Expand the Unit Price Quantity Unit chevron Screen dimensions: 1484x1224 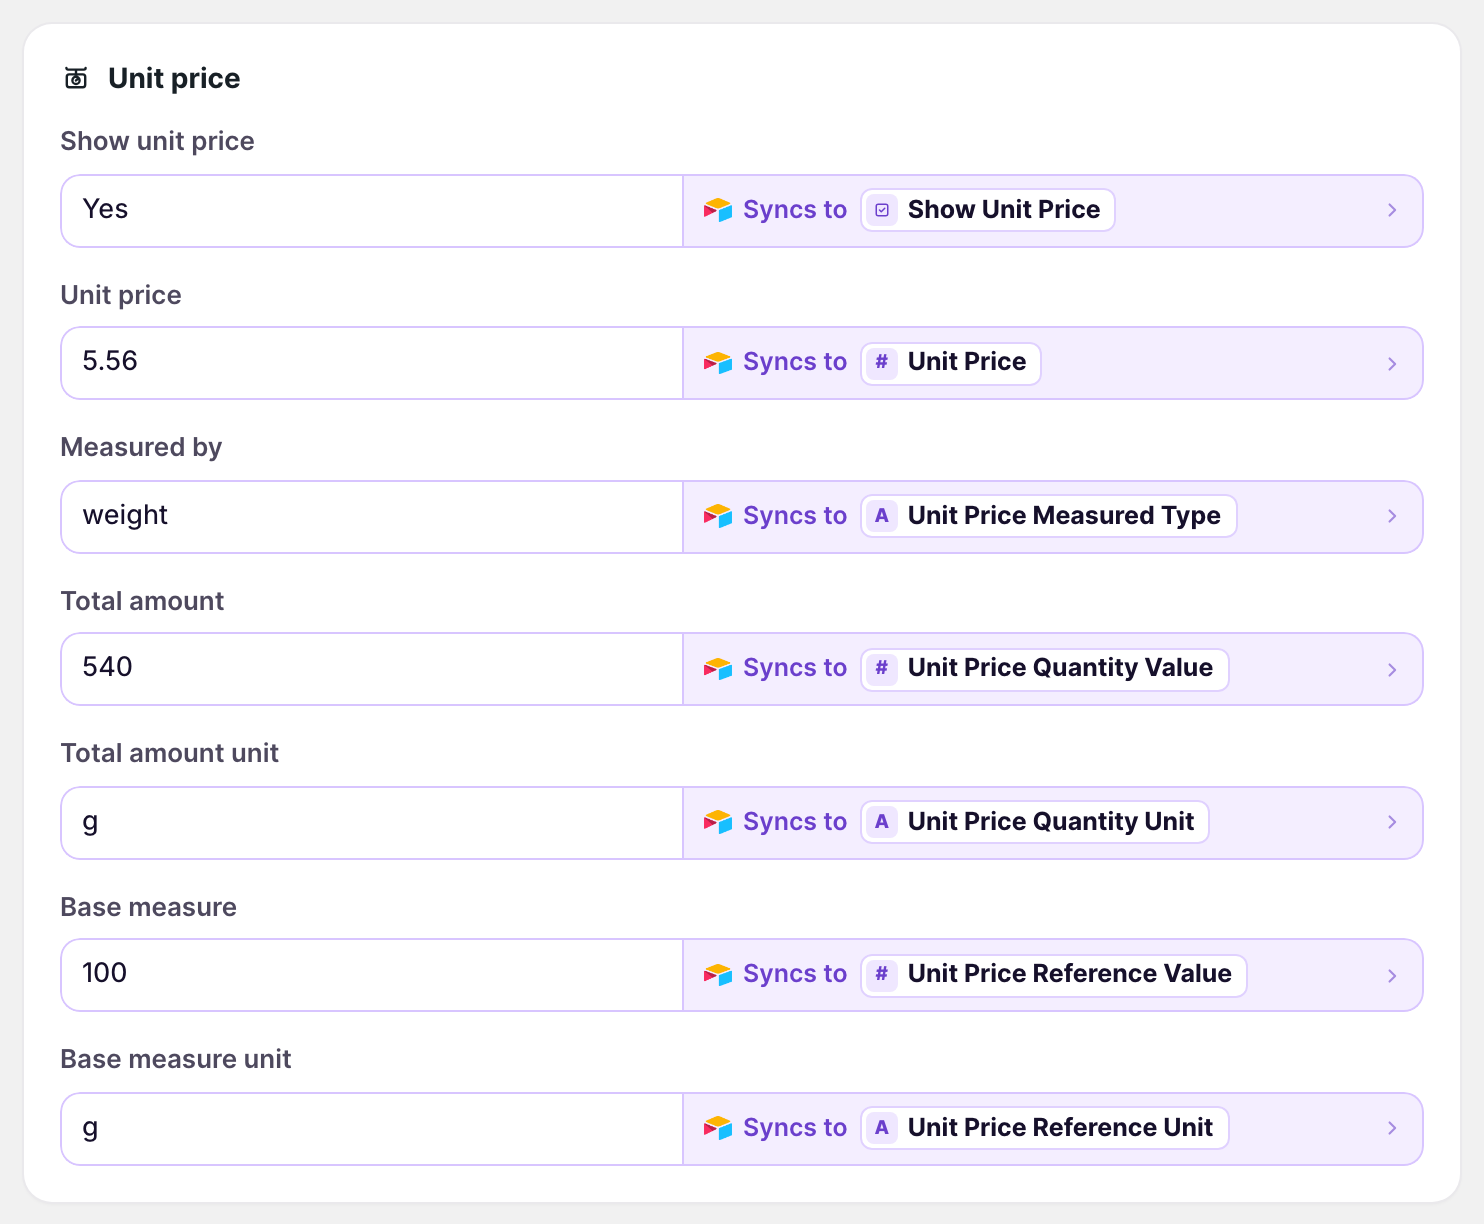point(1392,822)
